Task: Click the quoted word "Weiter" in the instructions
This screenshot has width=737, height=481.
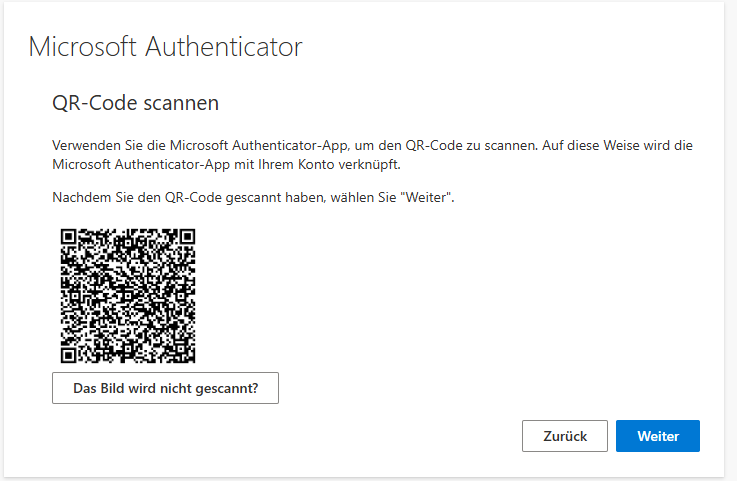Action: [x=426, y=197]
